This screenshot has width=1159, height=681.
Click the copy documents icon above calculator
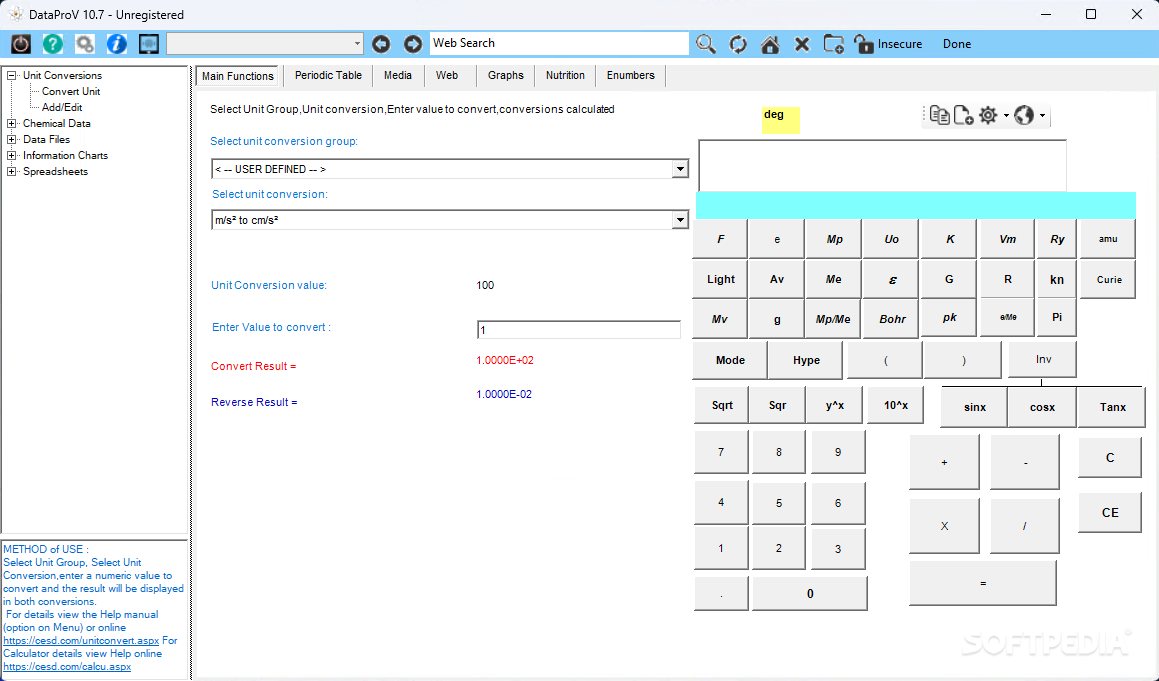[x=939, y=115]
